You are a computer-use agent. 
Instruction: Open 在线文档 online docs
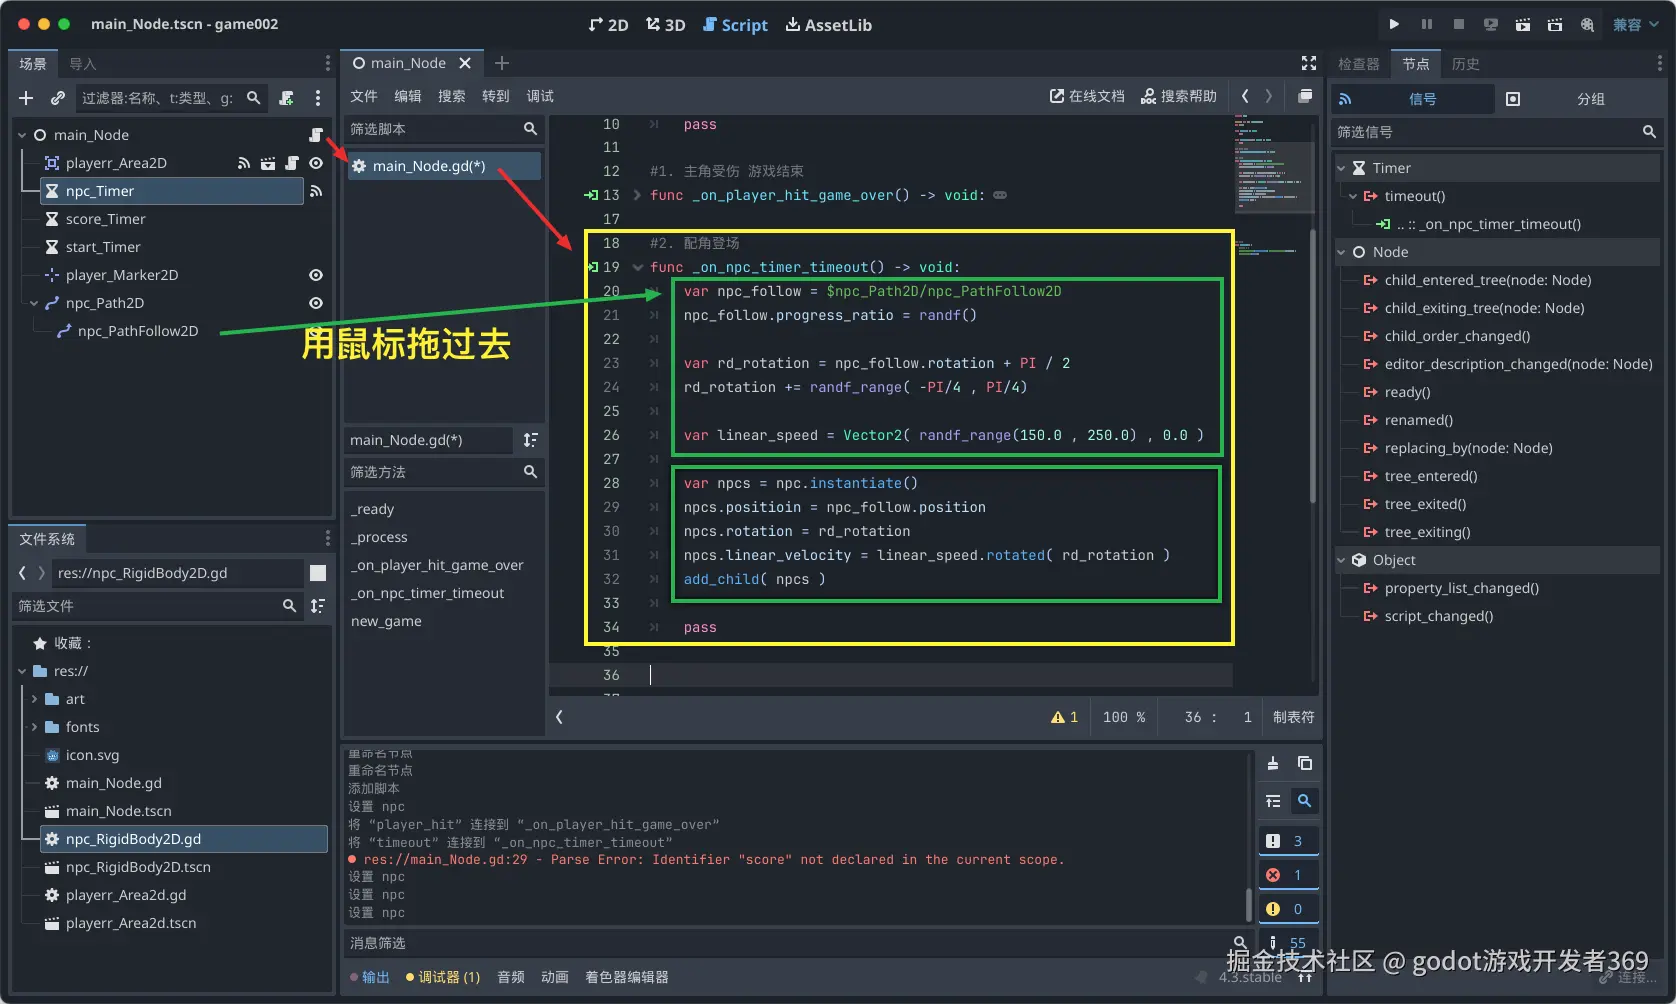(x=1087, y=96)
